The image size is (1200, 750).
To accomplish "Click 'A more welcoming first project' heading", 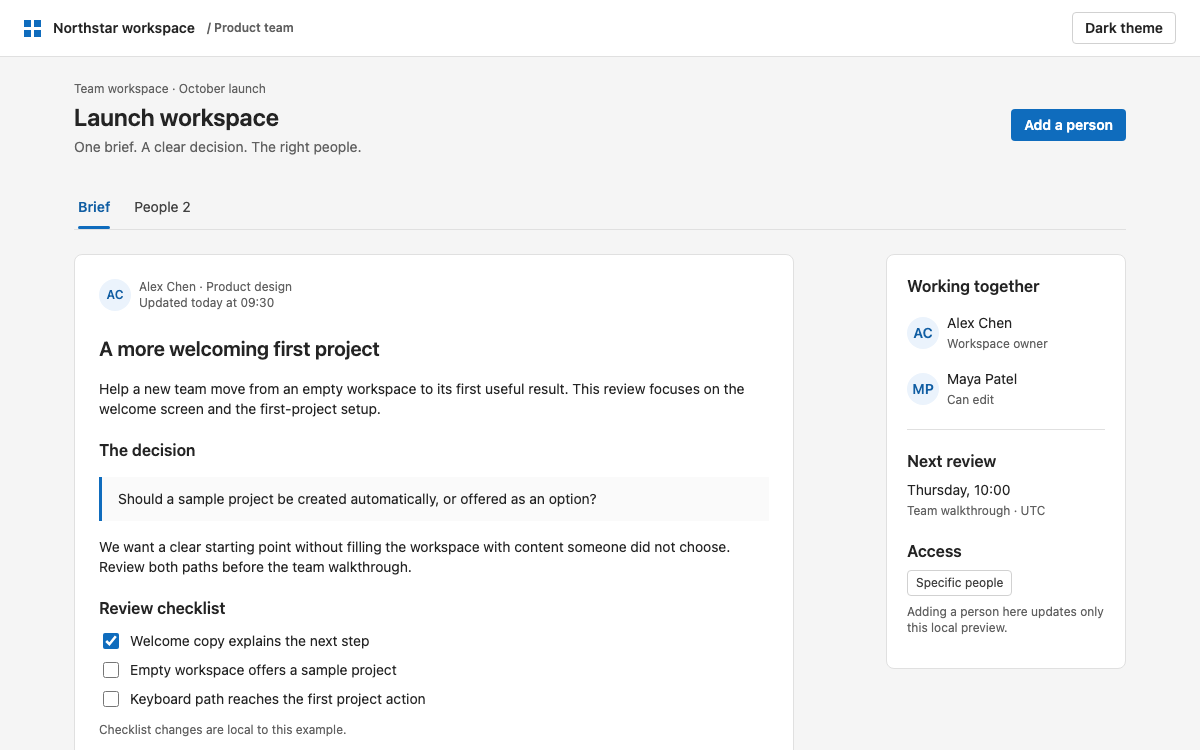I will tap(239, 349).
